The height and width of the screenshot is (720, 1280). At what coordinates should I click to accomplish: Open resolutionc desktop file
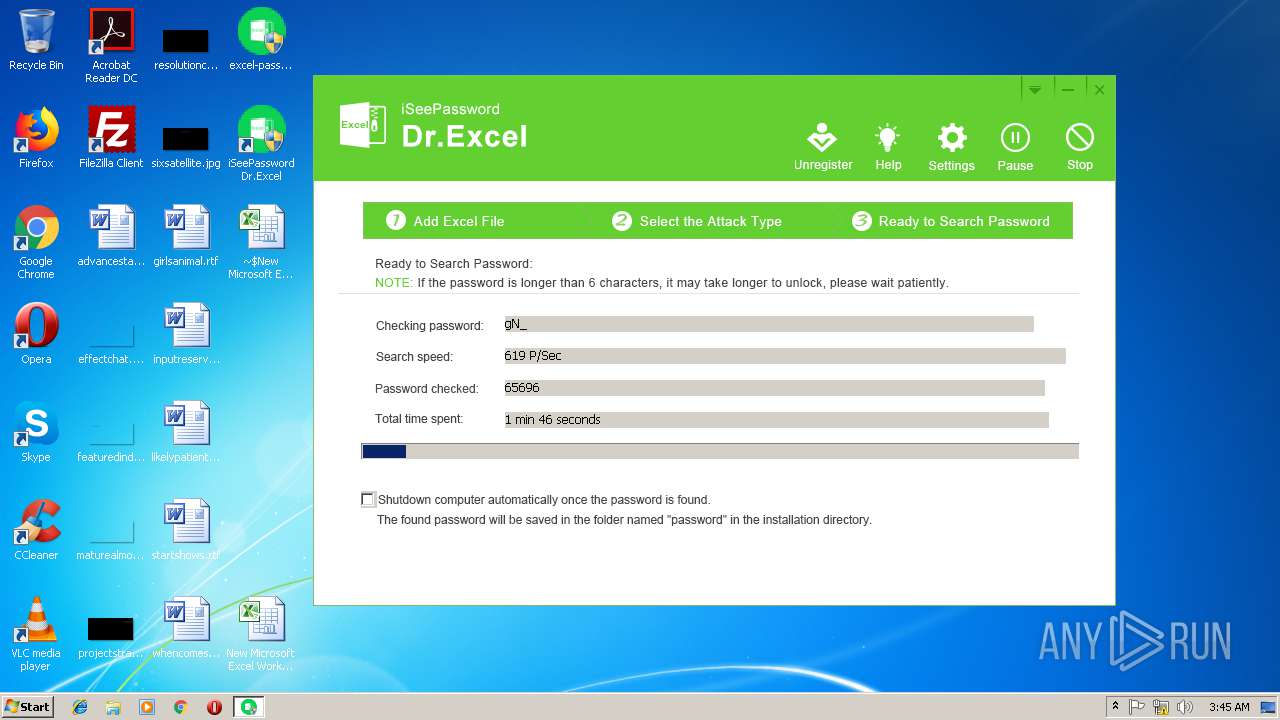point(186,48)
